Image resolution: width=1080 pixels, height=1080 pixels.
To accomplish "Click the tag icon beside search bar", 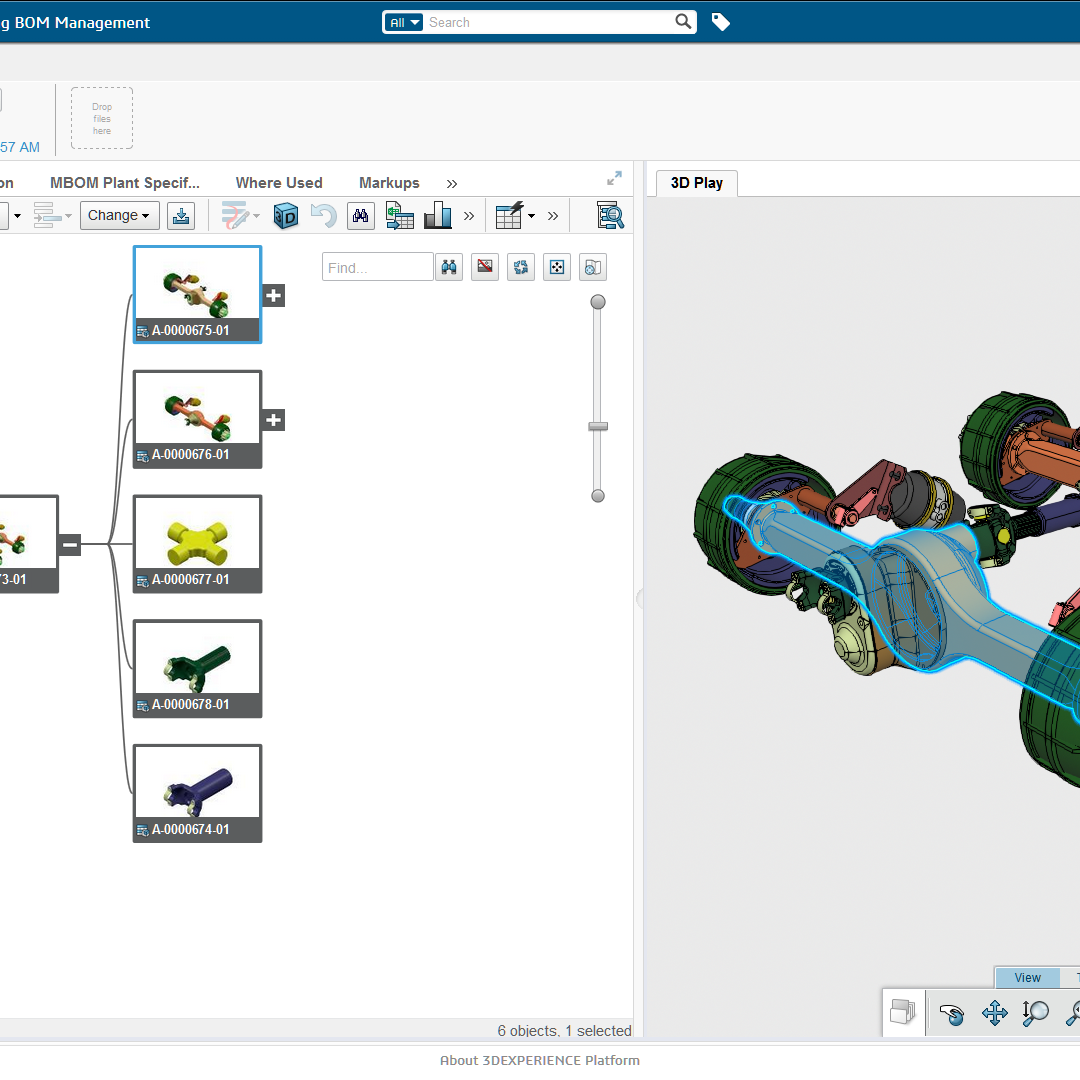I will pos(720,22).
